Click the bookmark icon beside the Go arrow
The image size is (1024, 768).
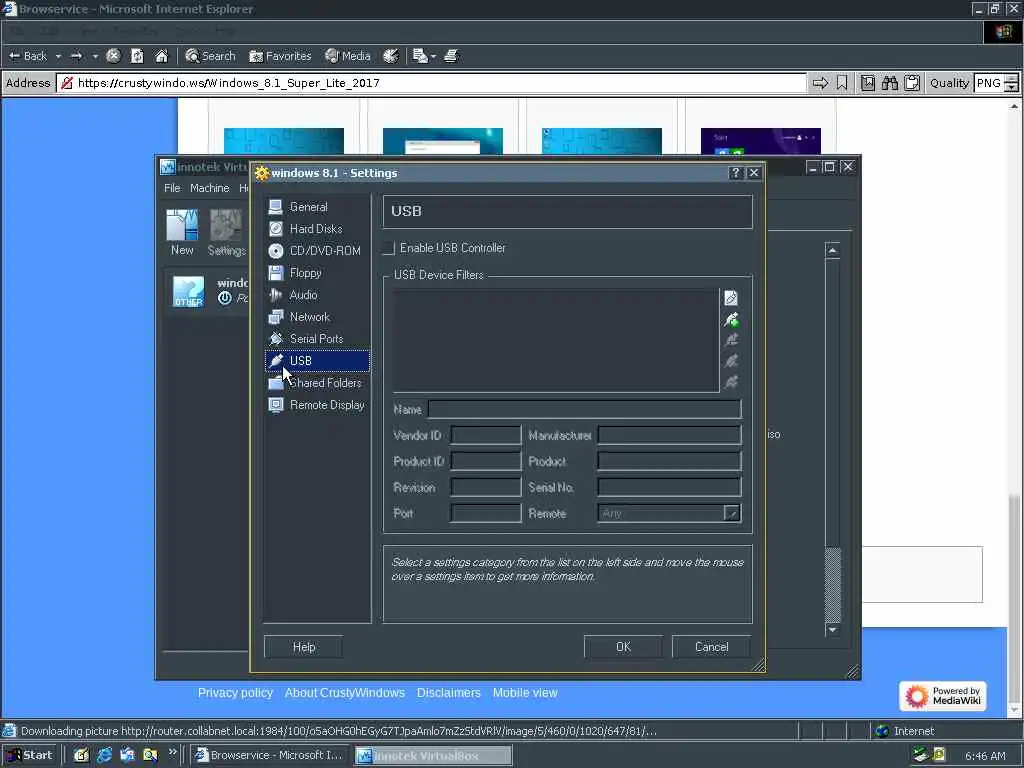[x=842, y=83]
